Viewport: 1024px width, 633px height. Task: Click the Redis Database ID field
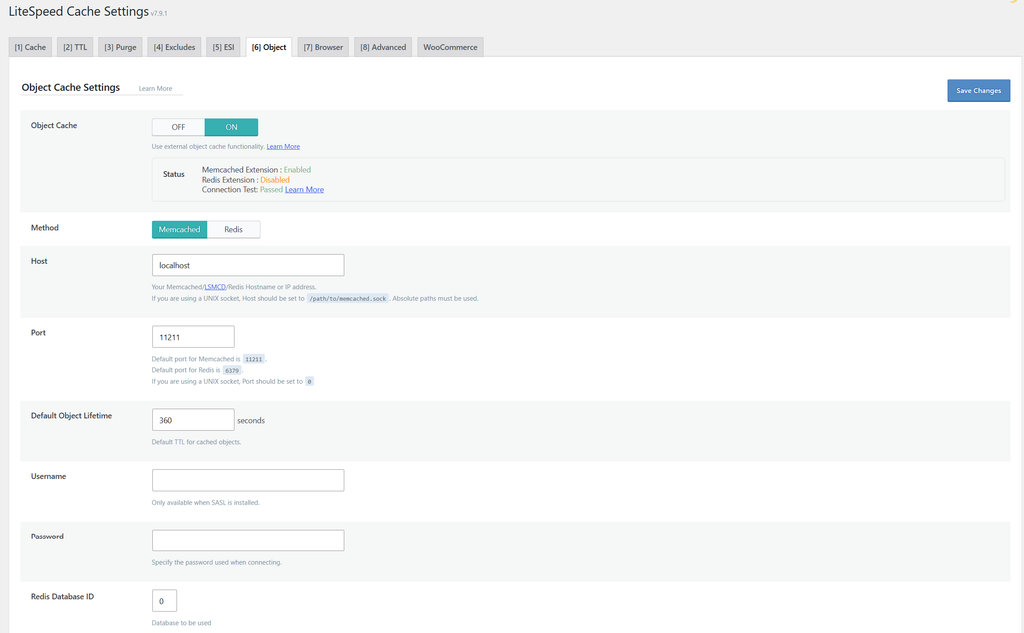point(165,600)
